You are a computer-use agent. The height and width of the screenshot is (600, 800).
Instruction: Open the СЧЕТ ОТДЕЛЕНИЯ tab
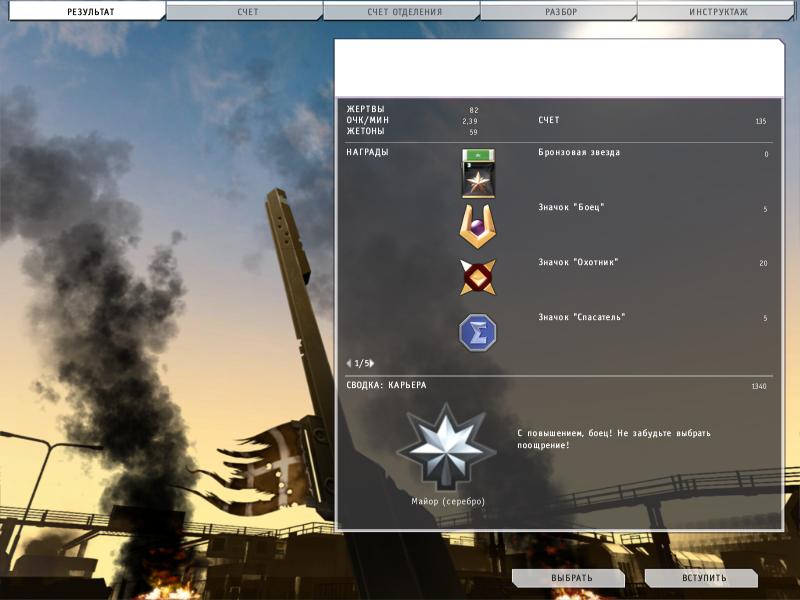401,12
